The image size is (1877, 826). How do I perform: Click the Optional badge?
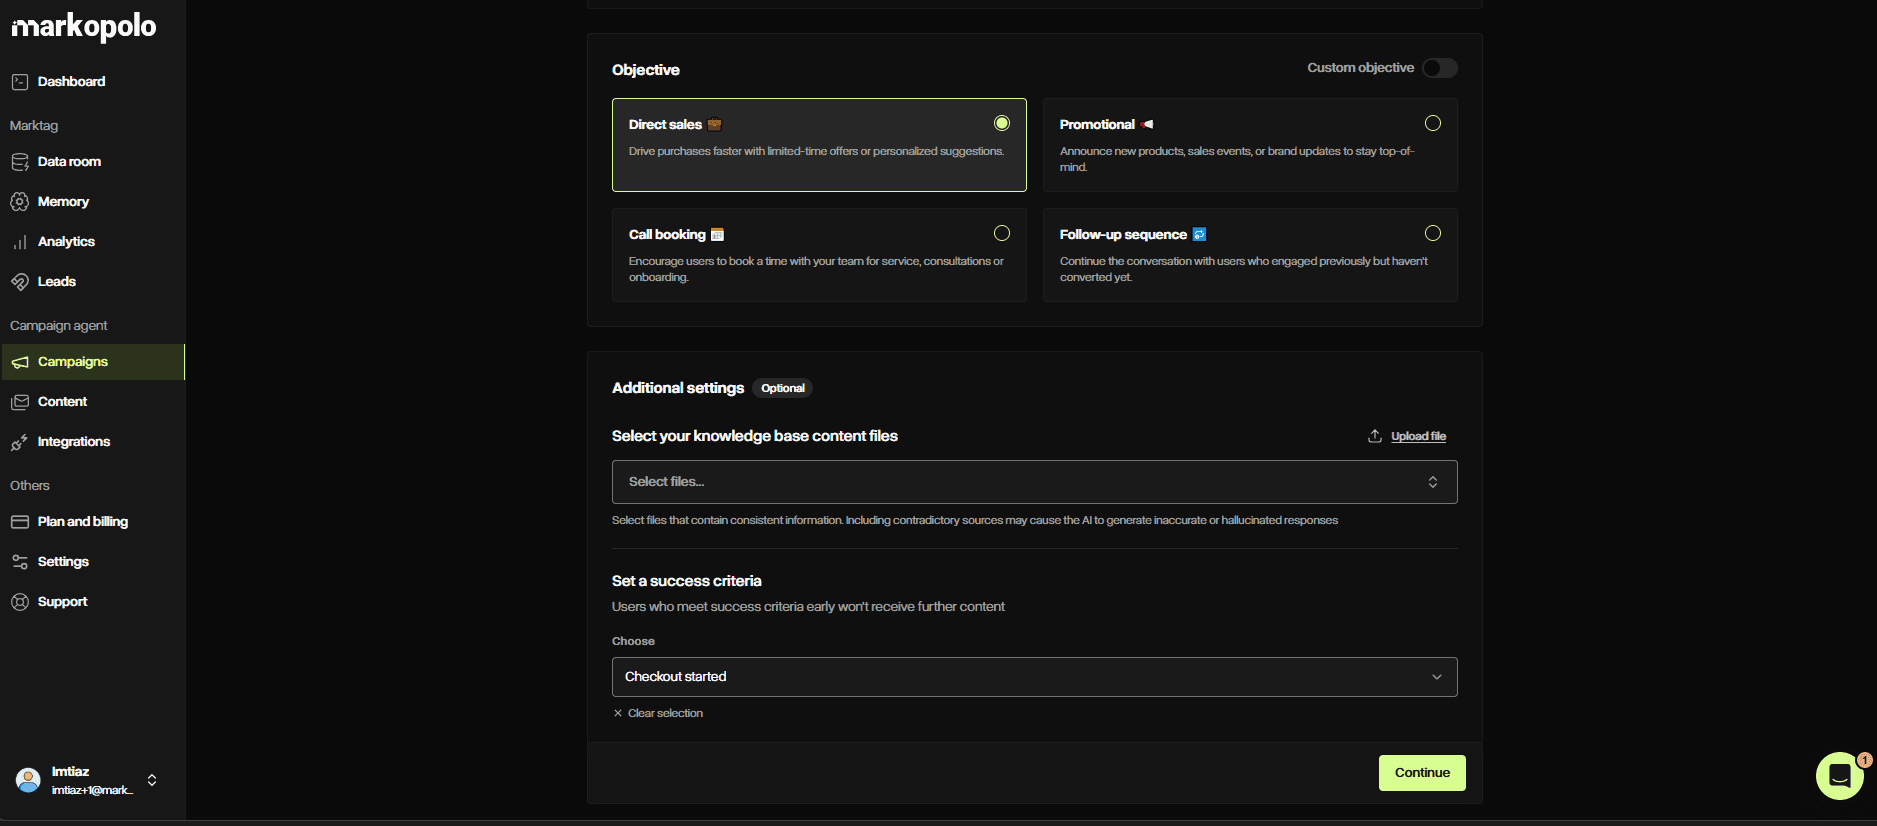click(x=783, y=388)
